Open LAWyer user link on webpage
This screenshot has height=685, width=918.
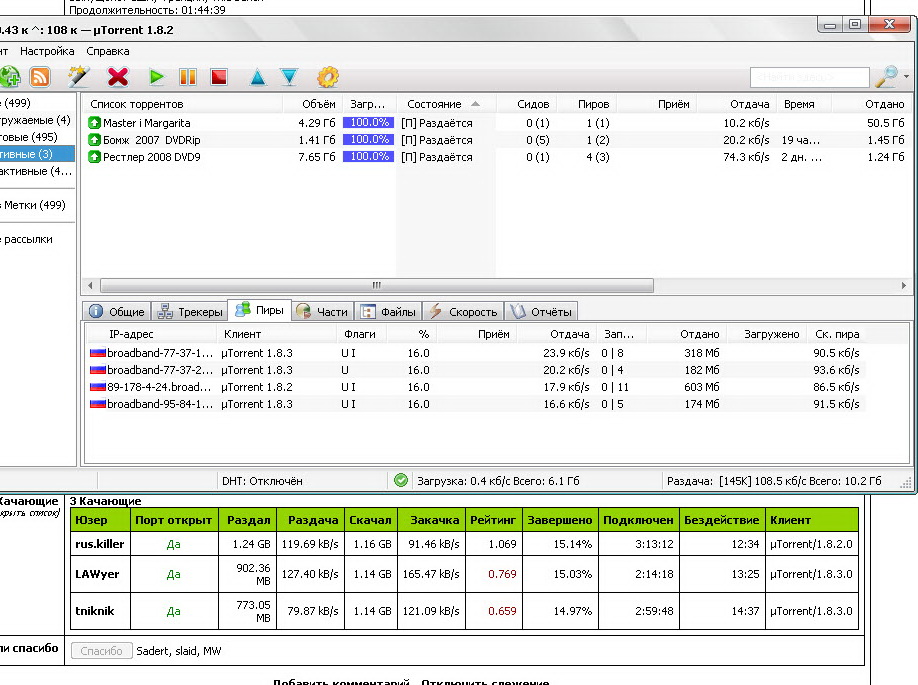[97, 574]
